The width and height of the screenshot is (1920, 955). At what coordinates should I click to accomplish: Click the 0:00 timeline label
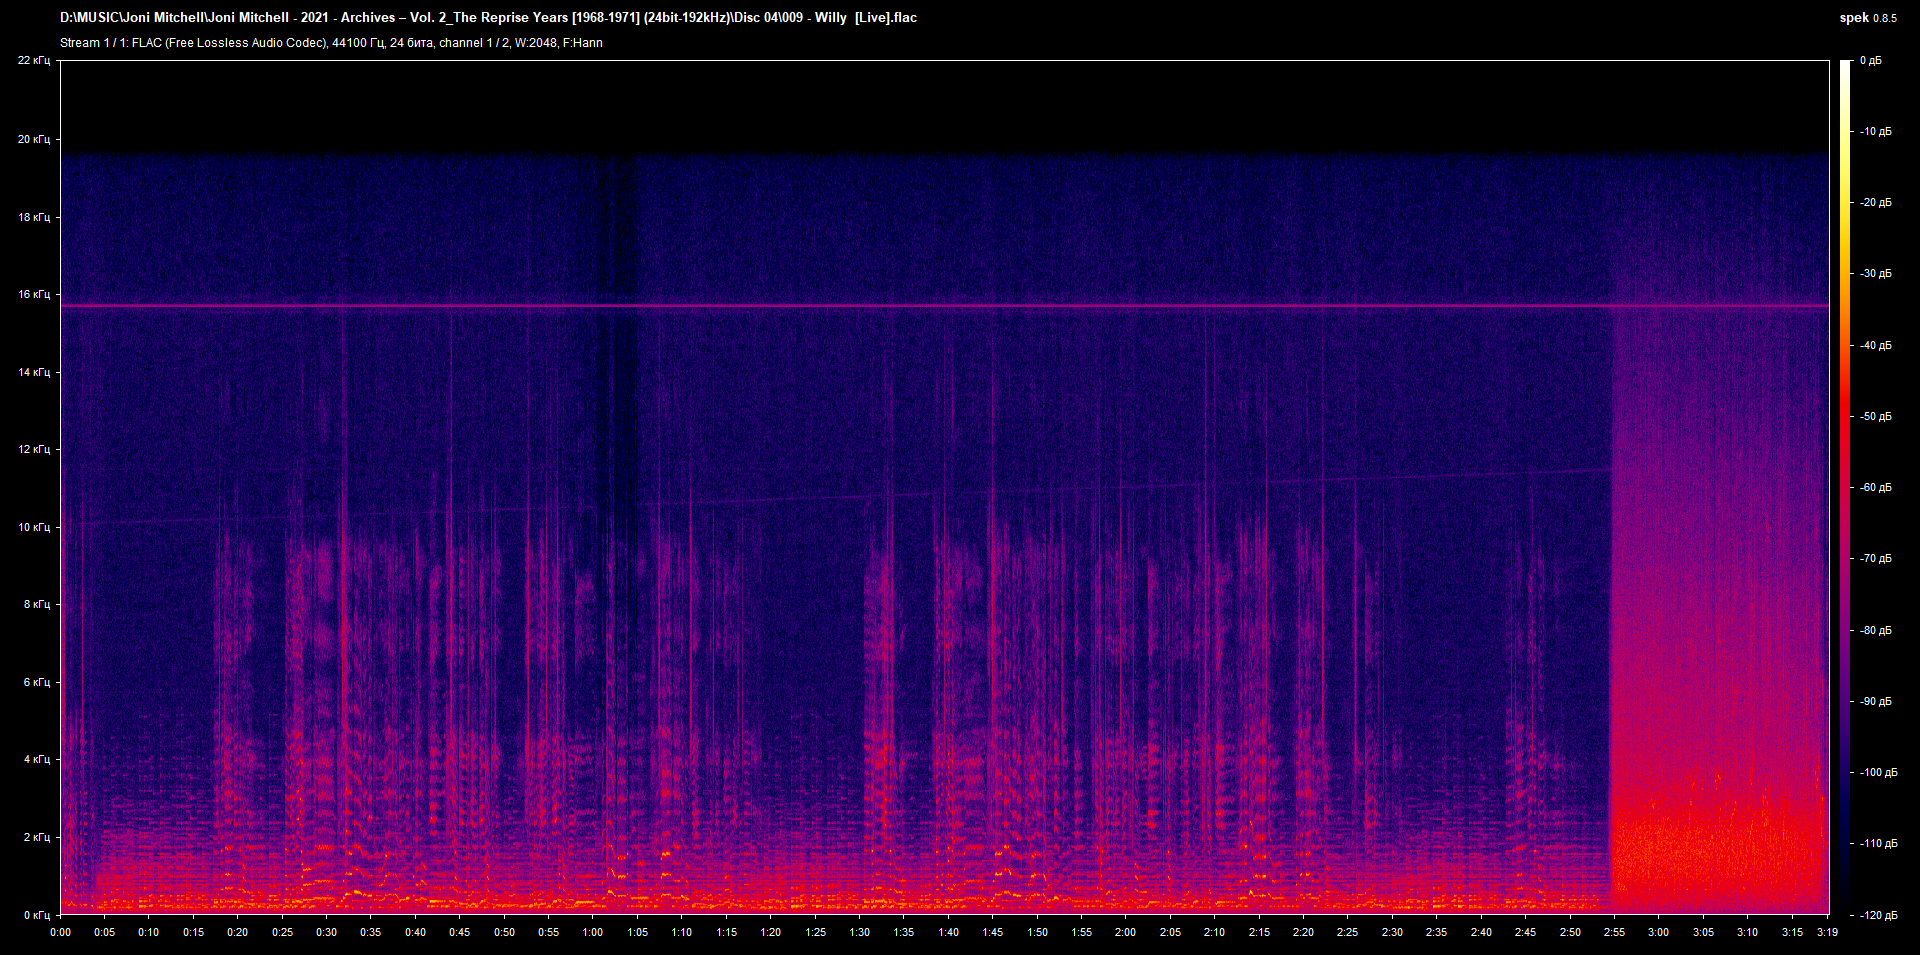(x=62, y=931)
